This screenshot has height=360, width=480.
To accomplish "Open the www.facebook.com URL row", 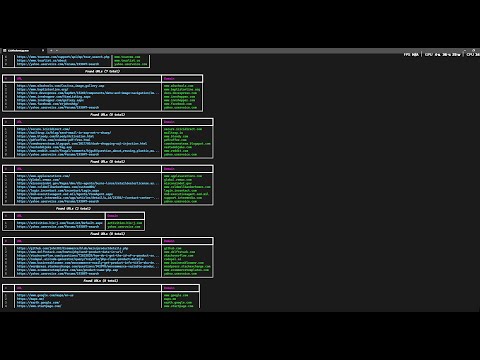I will pos(48,104).
